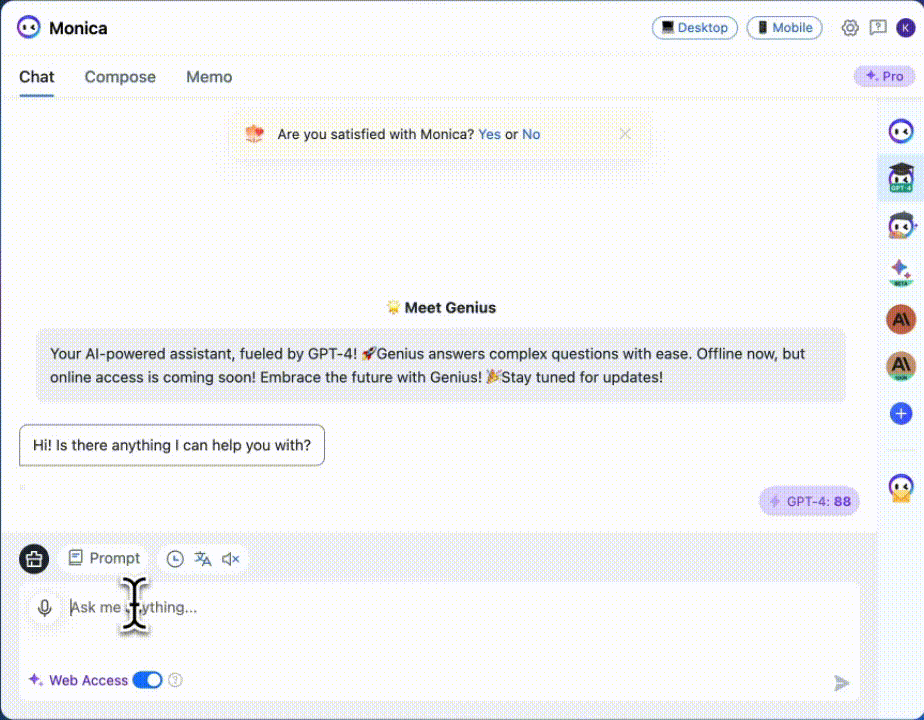The height and width of the screenshot is (720, 924).
Task: Open the settings gear in the top bar
Action: point(850,27)
